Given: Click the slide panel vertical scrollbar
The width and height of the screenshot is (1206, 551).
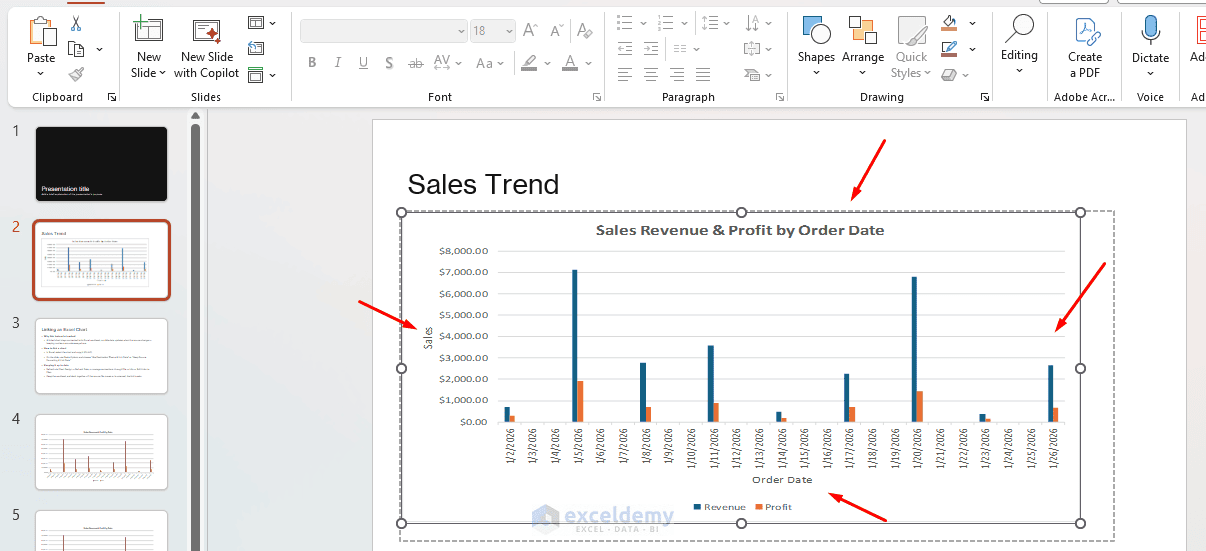Looking at the screenshot, I should 196,335.
